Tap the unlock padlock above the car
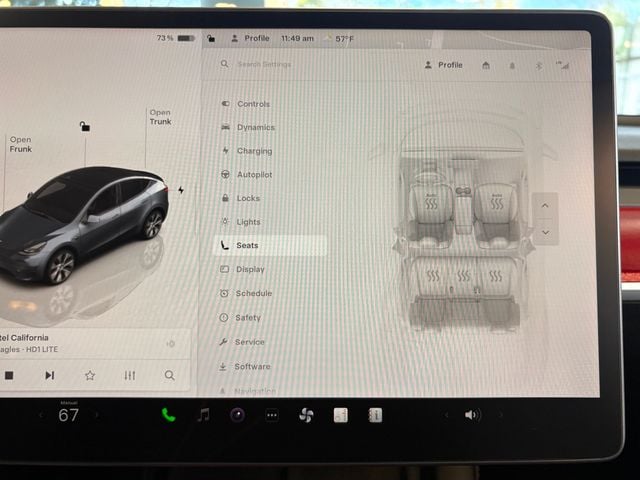 click(x=85, y=126)
